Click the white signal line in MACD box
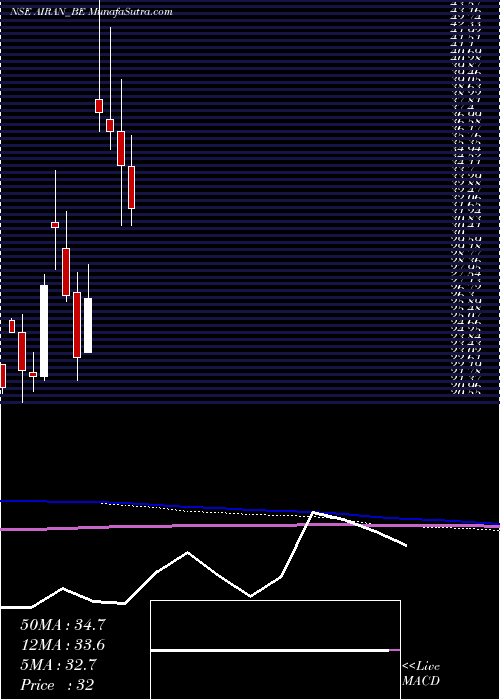 pyautogui.click(x=270, y=650)
